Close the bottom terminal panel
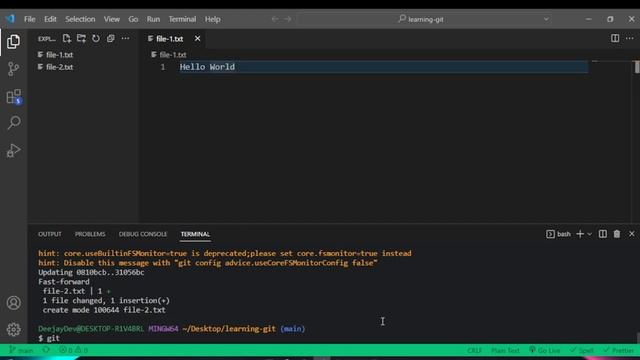This screenshot has width=640, height=360. (631, 234)
